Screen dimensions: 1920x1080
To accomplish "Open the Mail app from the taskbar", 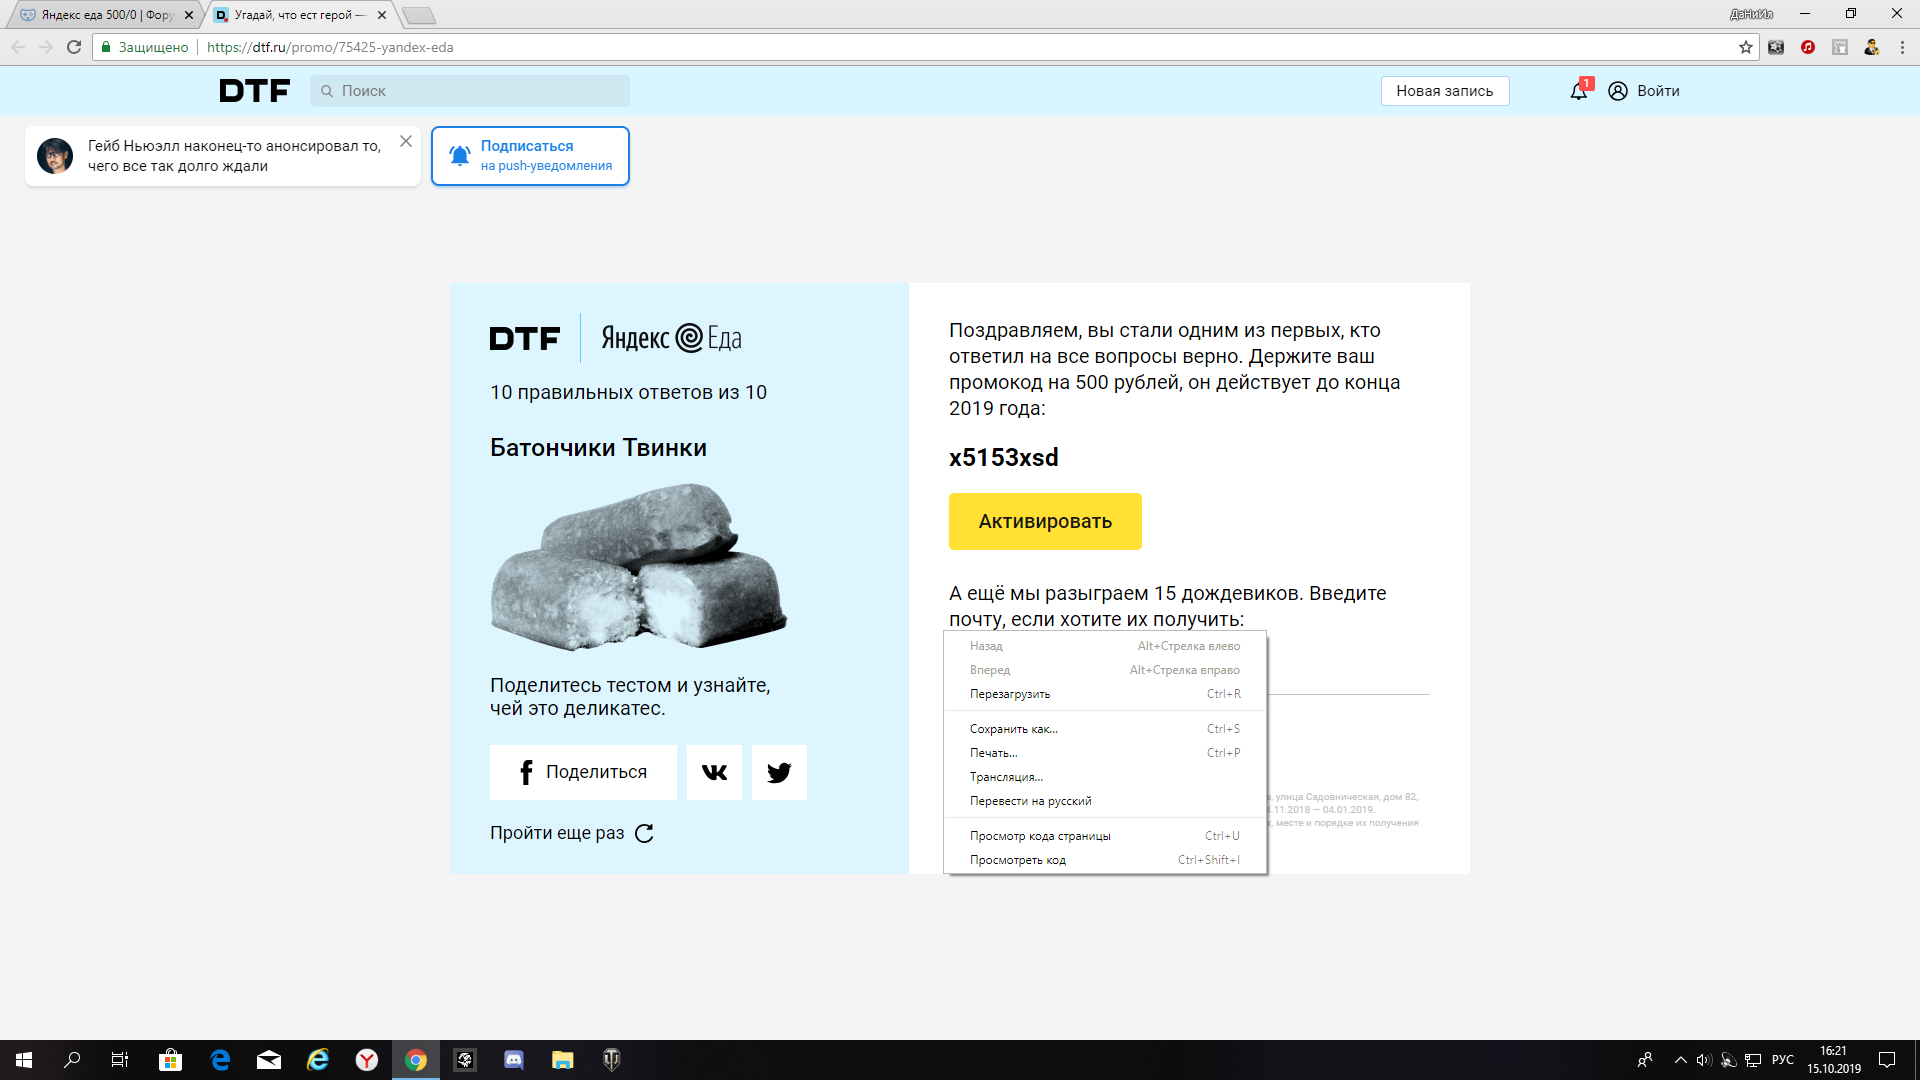I will coord(269,1060).
